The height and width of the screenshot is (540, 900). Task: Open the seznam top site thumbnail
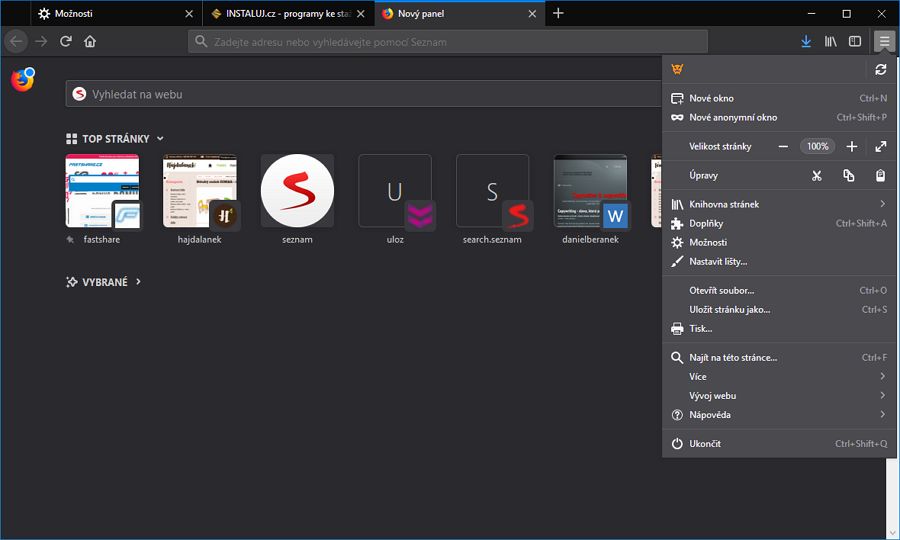point(297,190)
